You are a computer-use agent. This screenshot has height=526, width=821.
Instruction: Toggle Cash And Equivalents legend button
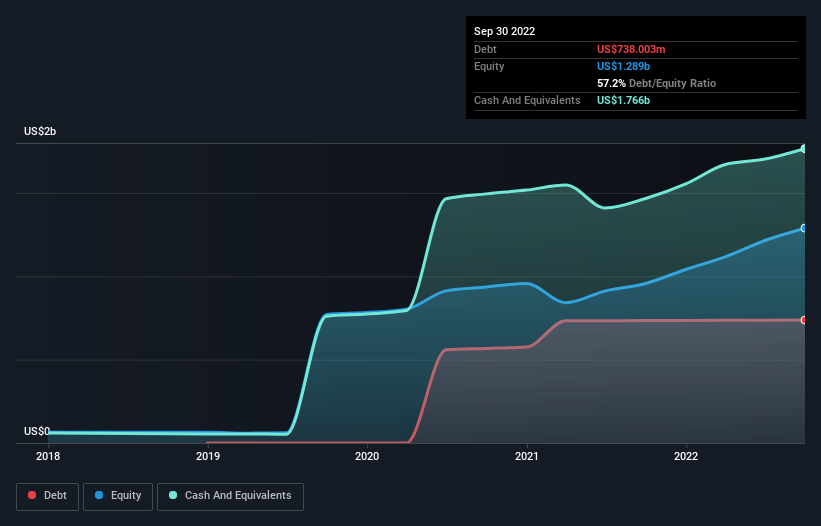(230, 496)
